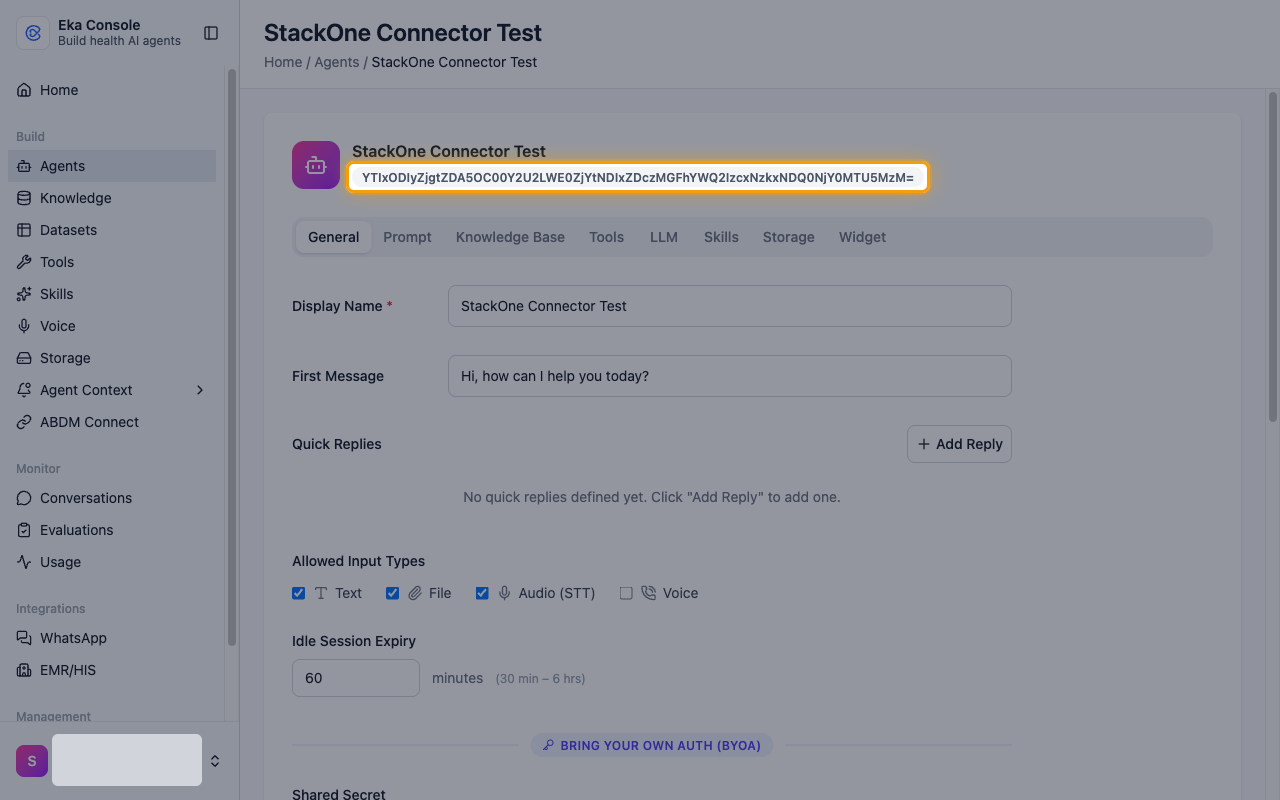Uncheck the Audio (STT) checkbox
This screenshot has height=800, width=1280.
pos(482,593)
